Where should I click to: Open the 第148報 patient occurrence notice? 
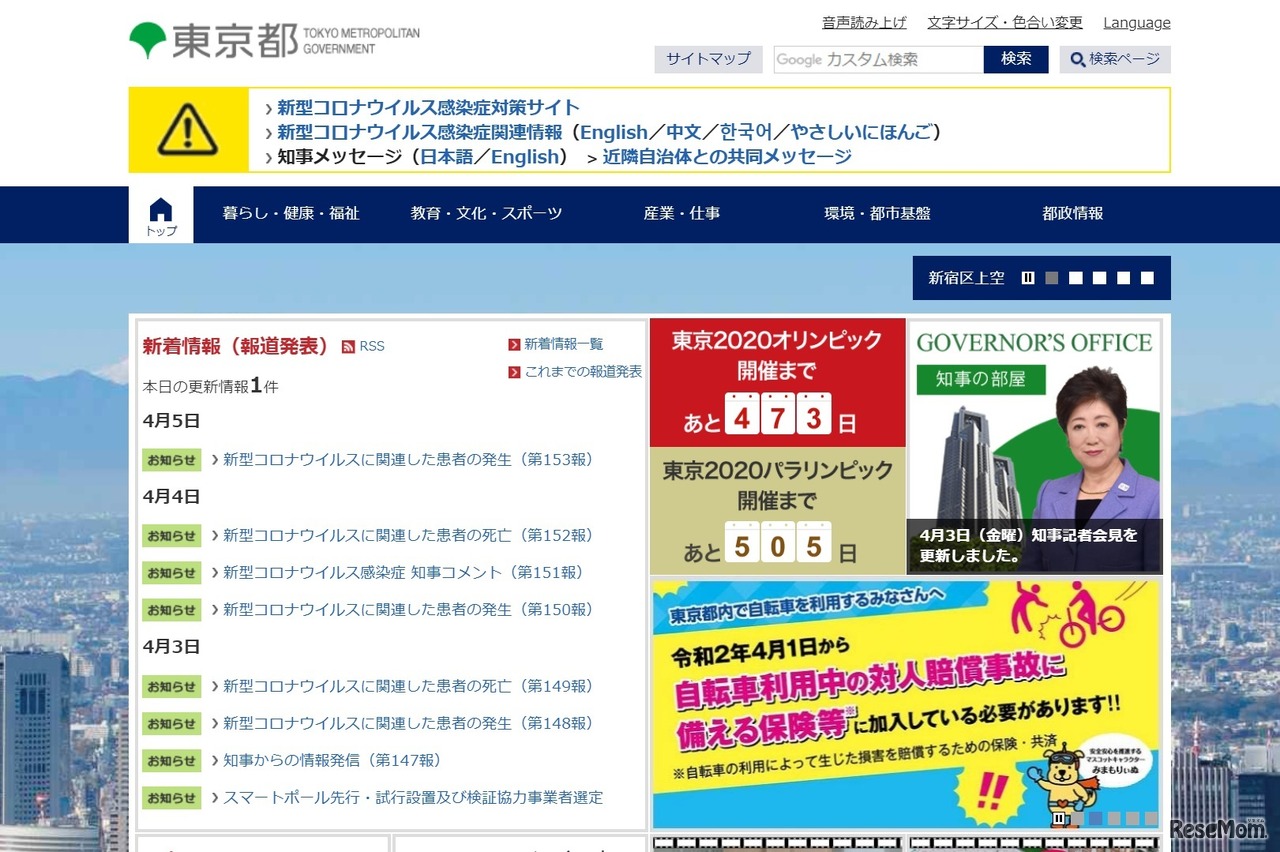(408, 723)
